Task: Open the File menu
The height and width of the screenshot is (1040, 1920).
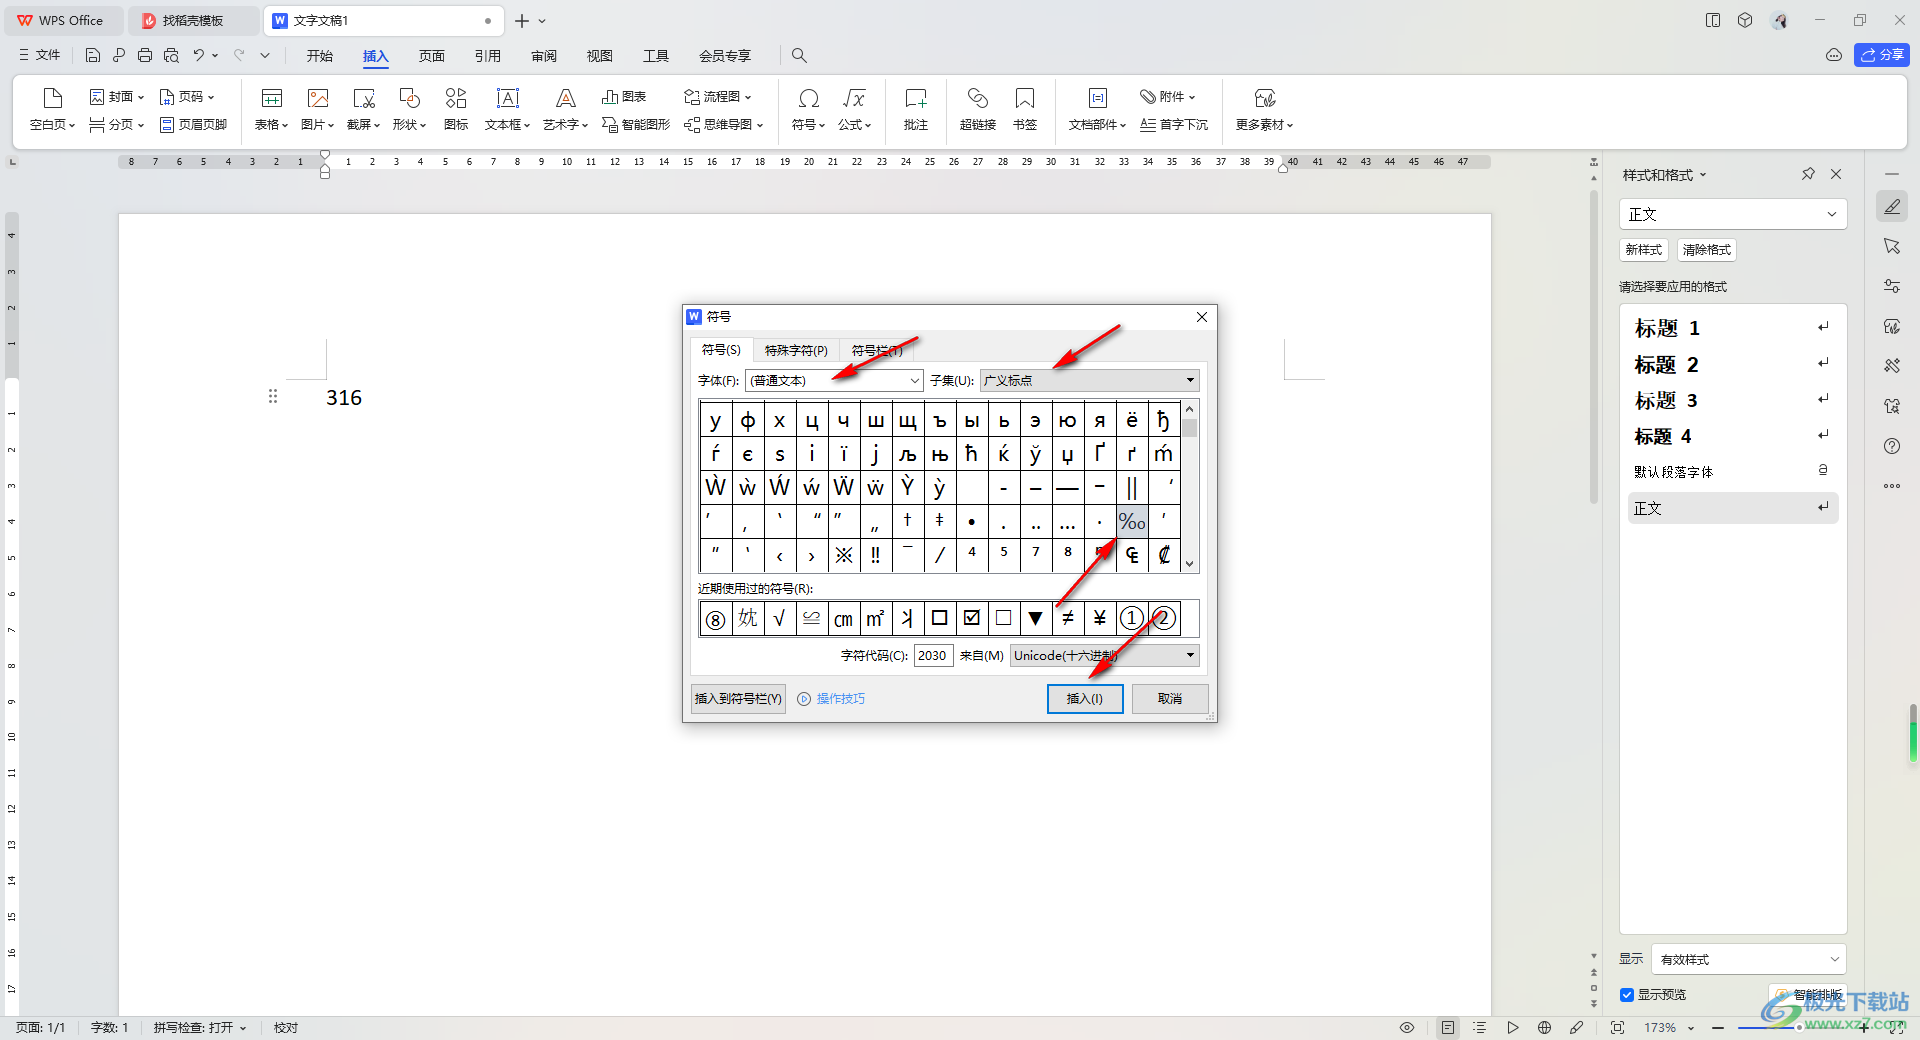Action: [39, 55]
